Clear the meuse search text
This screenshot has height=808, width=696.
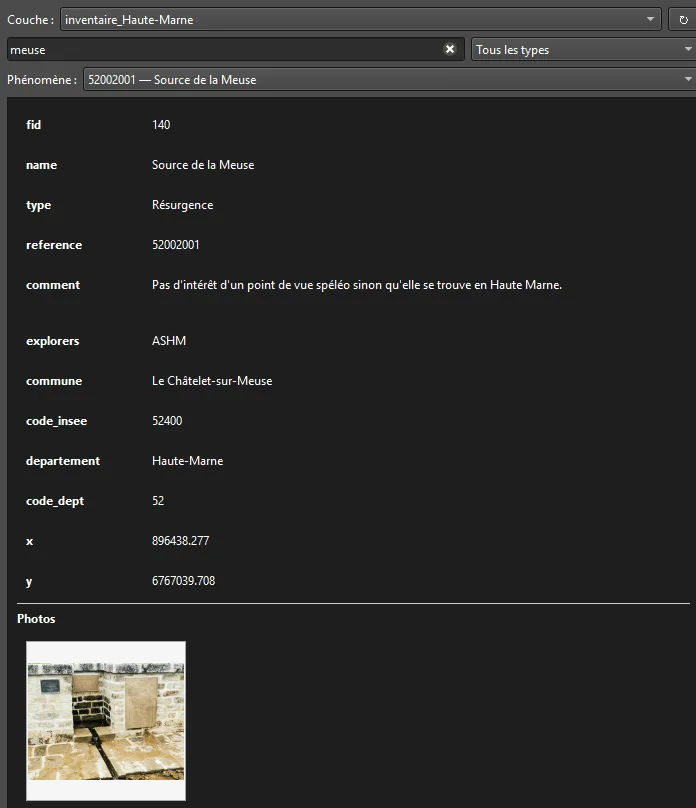point(450,49)
